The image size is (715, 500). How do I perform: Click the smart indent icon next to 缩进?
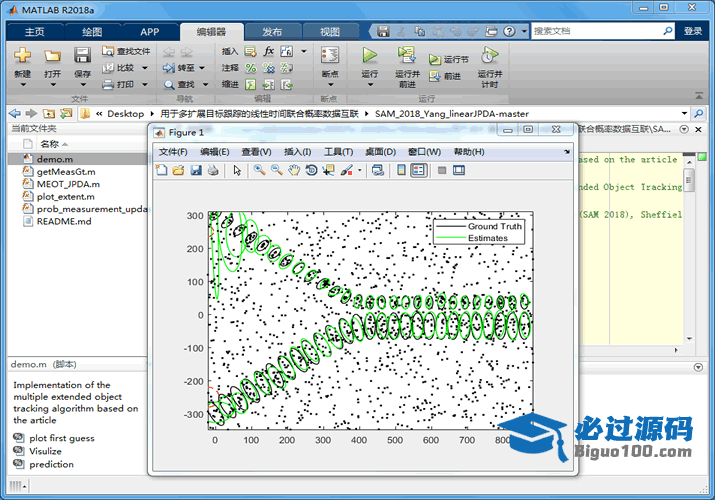pyautogui.click(x=251, y=84)
